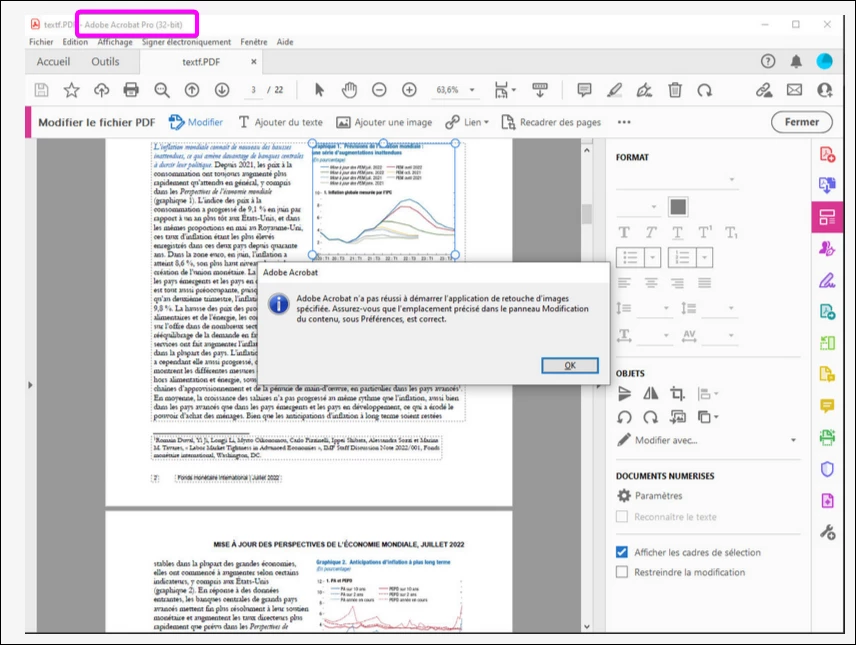Open the Affichage menu
This screenshot has width=856, height=645.
click(115, 42)
